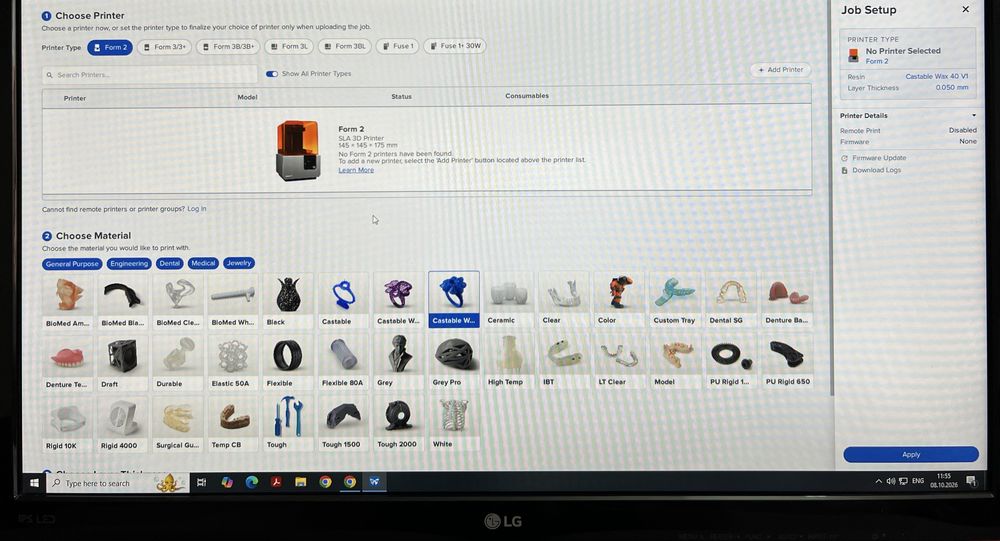
Task: Click the highlighted blue Castable Wax material
Action: [x=453, y=299]
